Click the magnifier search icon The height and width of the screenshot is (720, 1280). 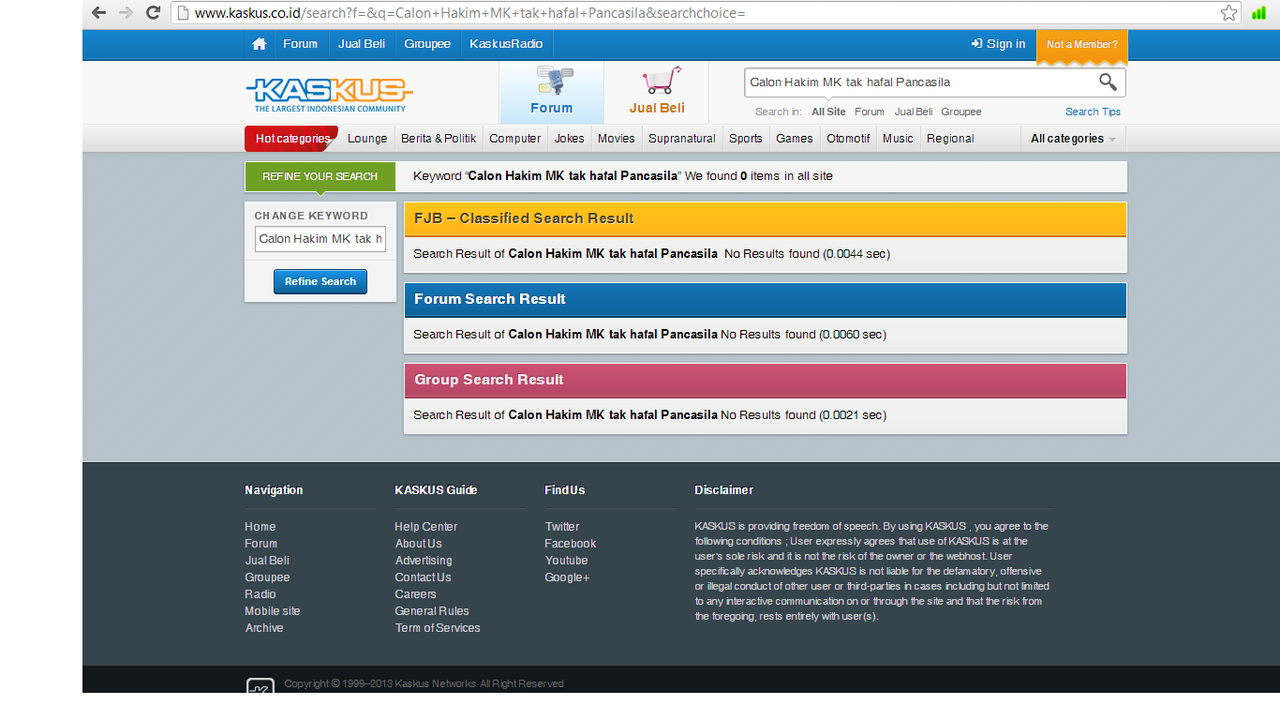tap(1108, 82)
